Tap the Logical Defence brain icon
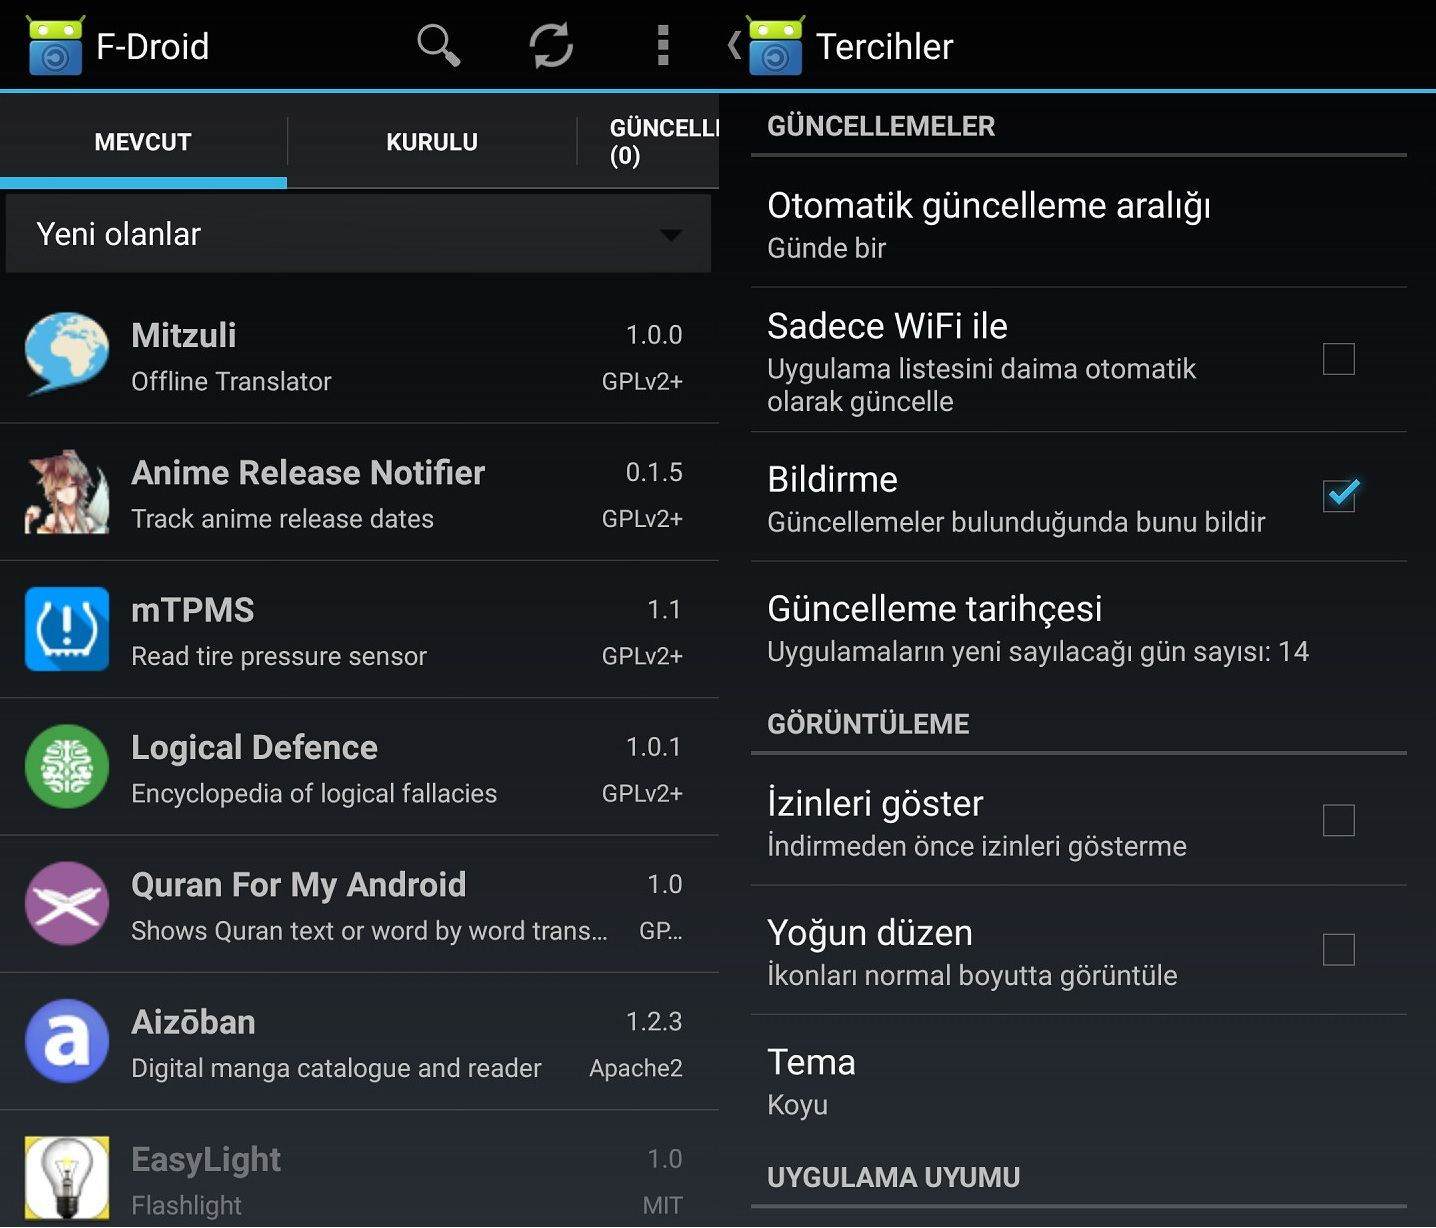 pos(67,766)
